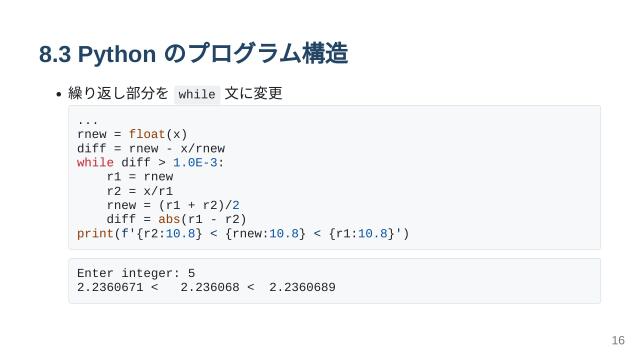
Task: Click the inline "while" code label
Action: pos(197,94)
